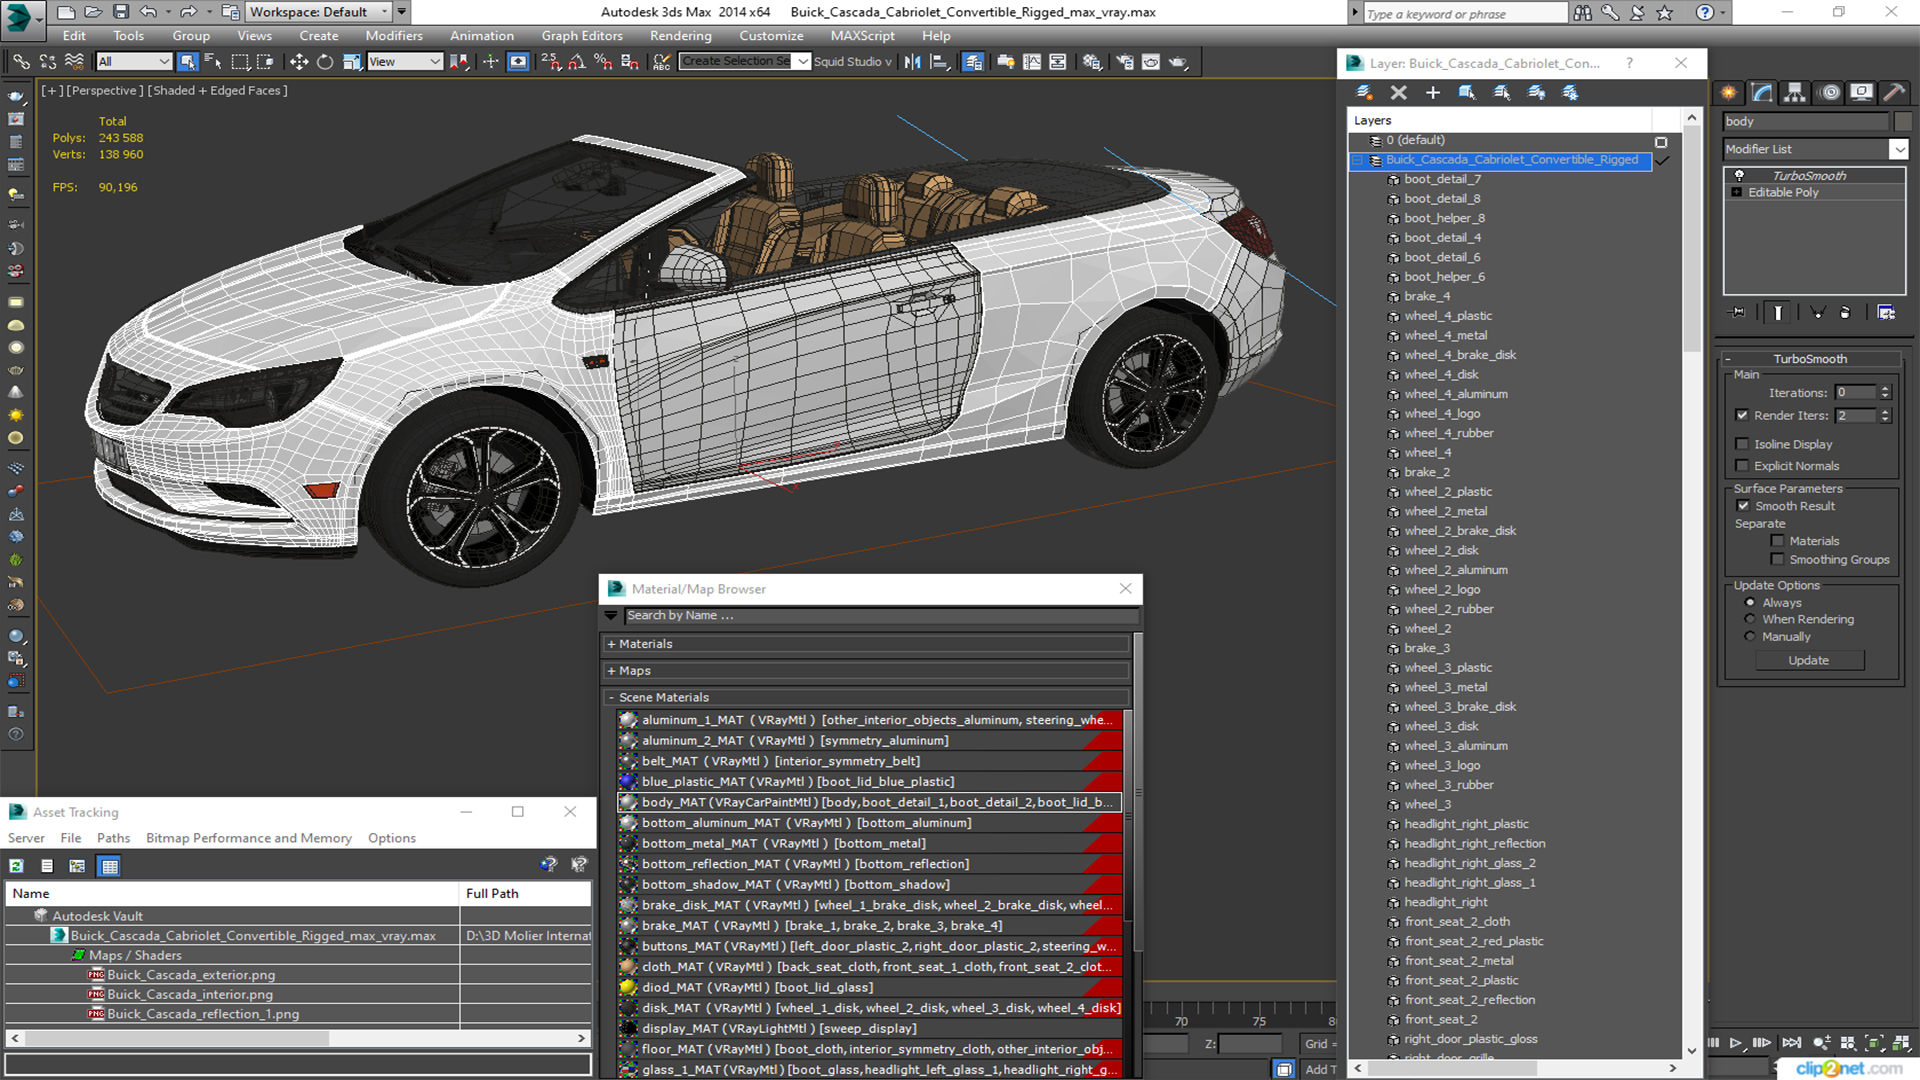The height and width of the screenshot is (1080, 1920).
Task: Expand the Materials group in browser
Action: 611,644
